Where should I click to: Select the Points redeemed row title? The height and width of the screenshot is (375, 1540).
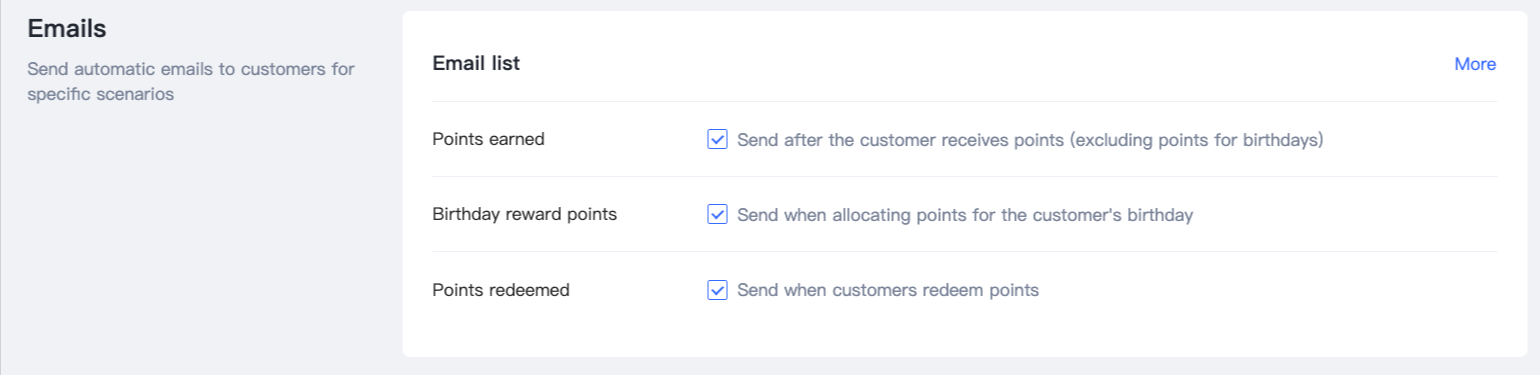tap(501, 290)
